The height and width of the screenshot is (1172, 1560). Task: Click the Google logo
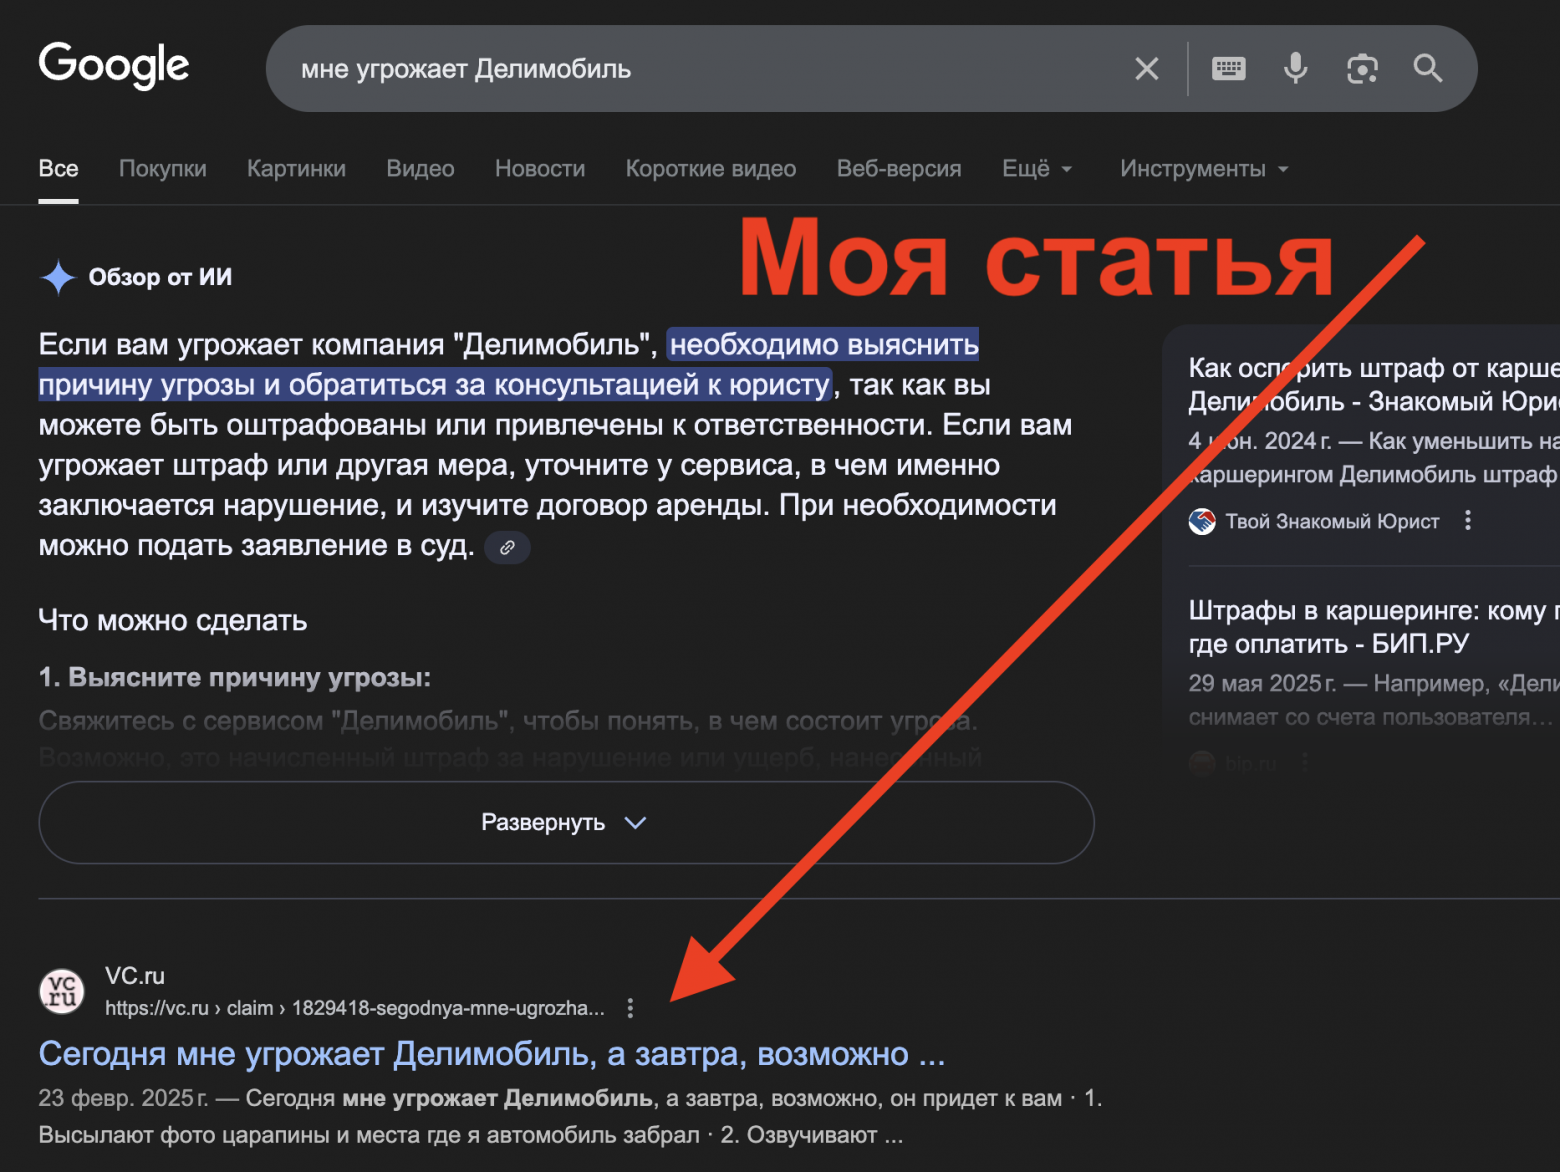pyautogui.click(x=113, y=65)
